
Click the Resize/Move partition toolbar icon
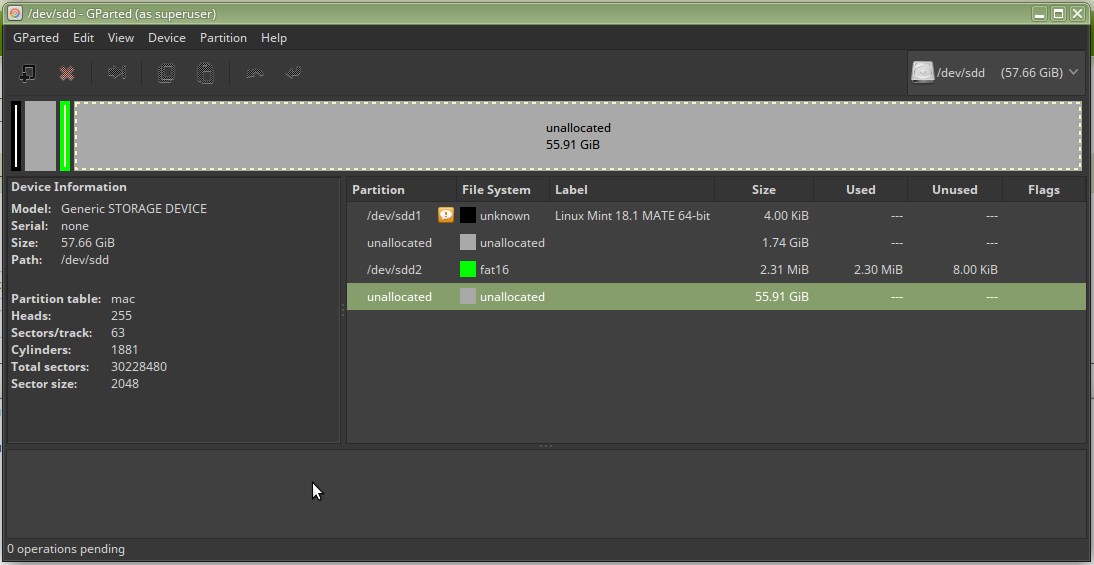click(x=117, y=73)
